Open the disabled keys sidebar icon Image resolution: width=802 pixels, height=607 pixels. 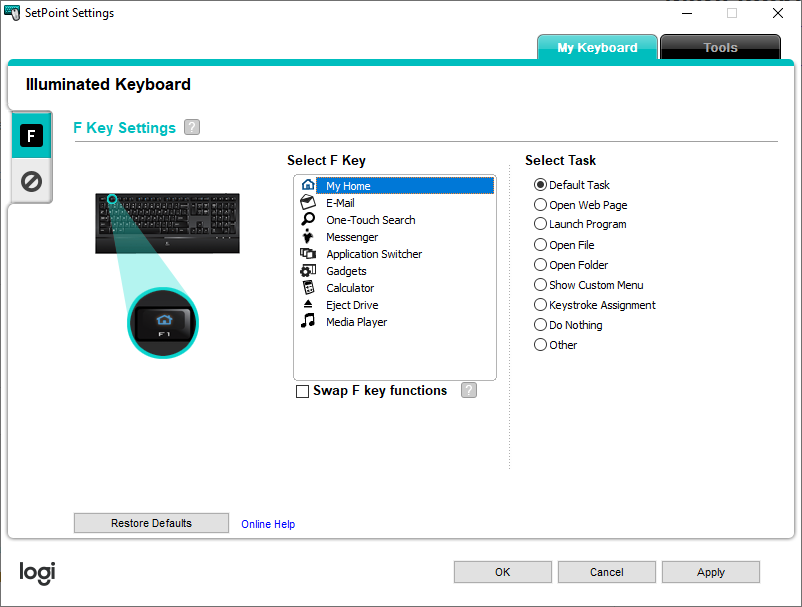pos(31,182)
